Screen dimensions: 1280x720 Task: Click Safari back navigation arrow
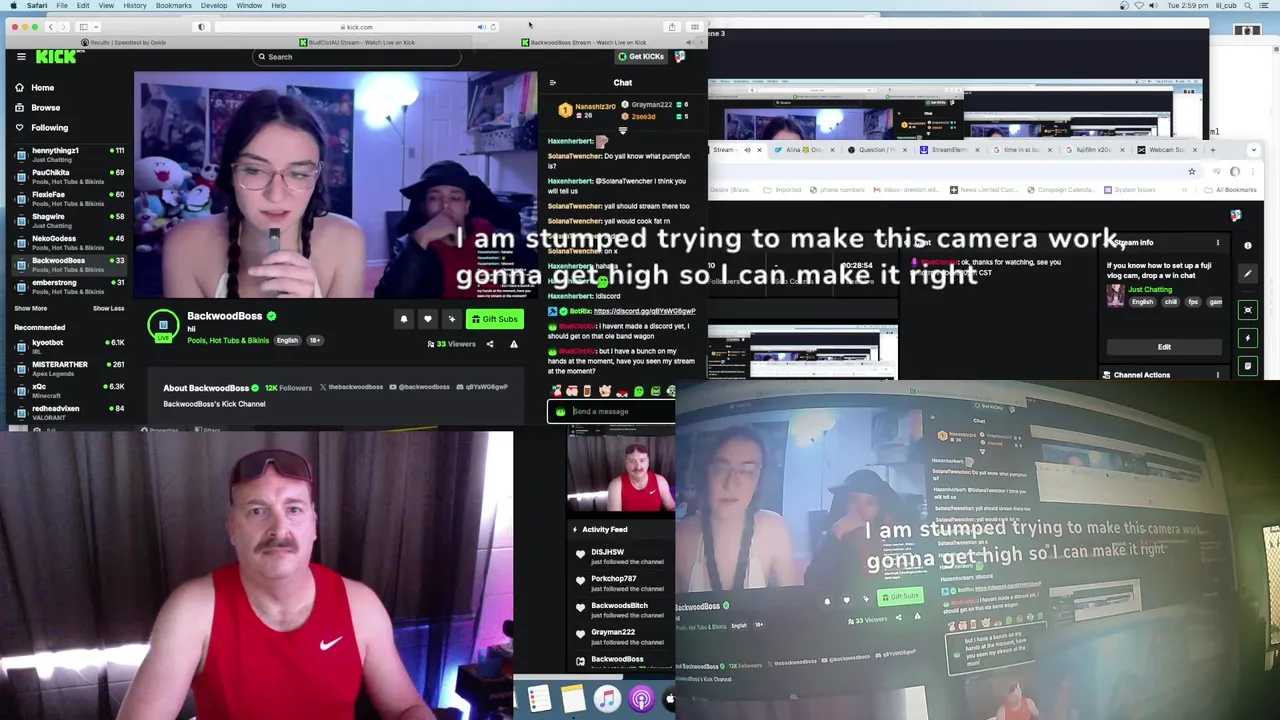52,27
